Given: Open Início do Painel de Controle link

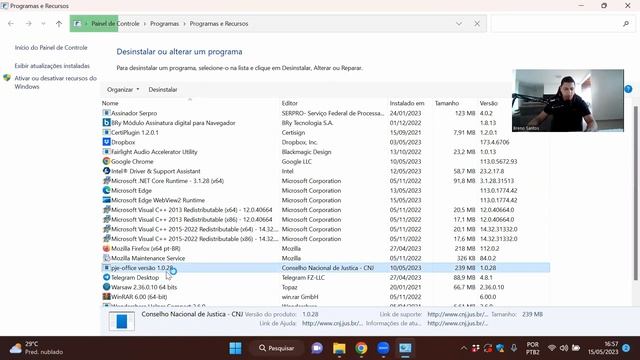Looking at the screenshot, I should (51, 47).
